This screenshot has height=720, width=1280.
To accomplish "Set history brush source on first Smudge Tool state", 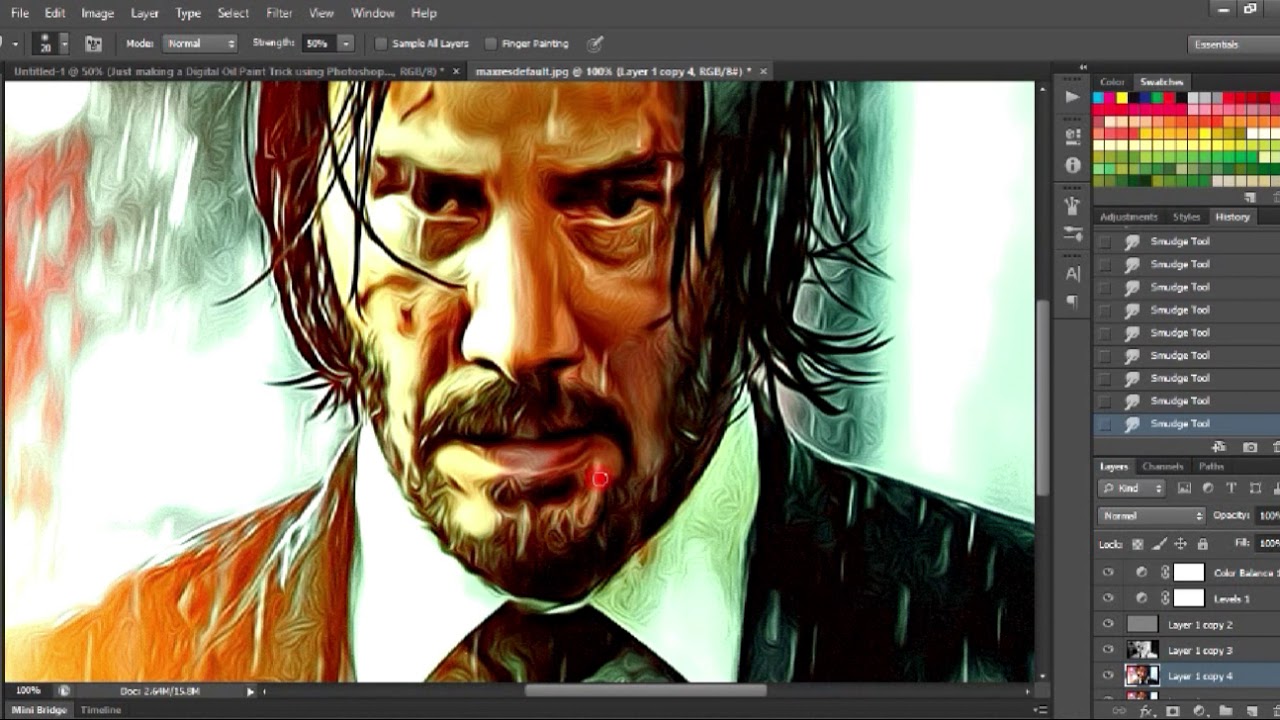I will coord(1104,242).
